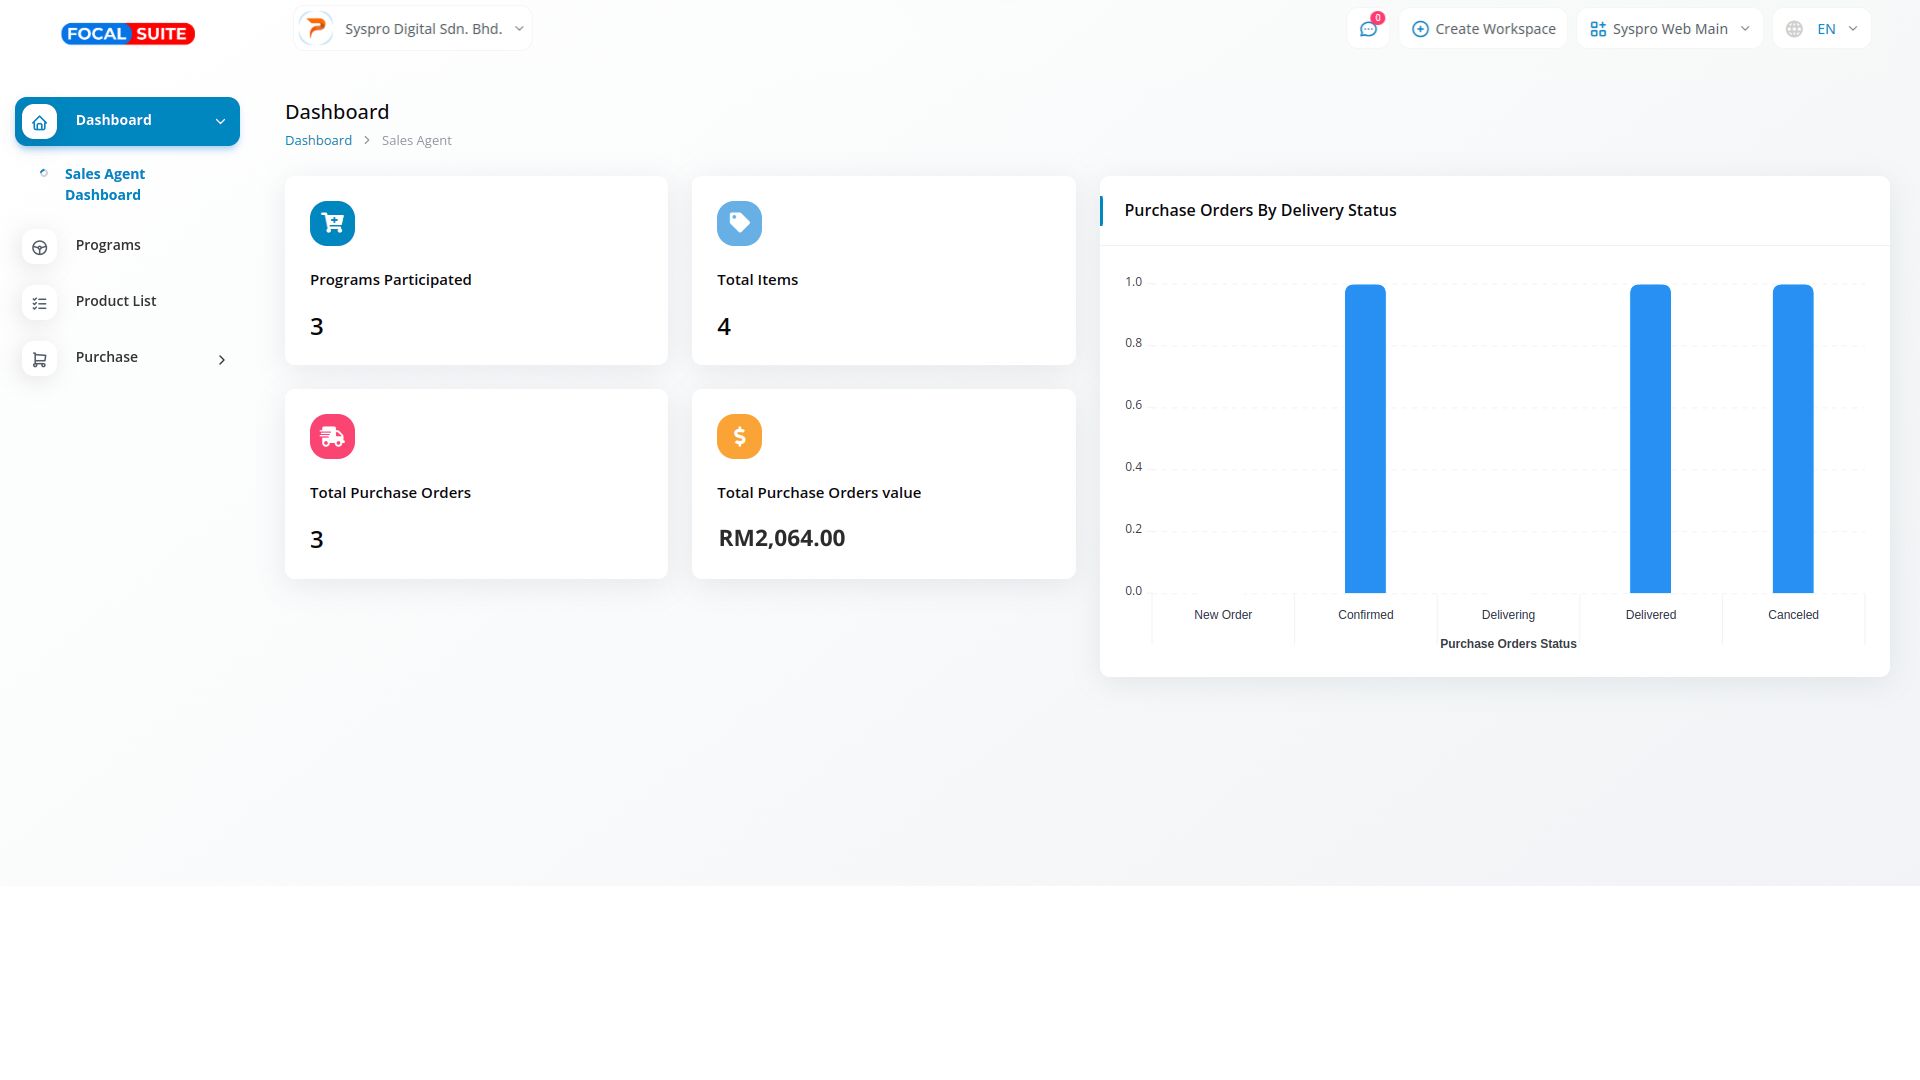Click the Total Items tag icon
This screenshot has width=1920, height=1080.
[739, 223]
